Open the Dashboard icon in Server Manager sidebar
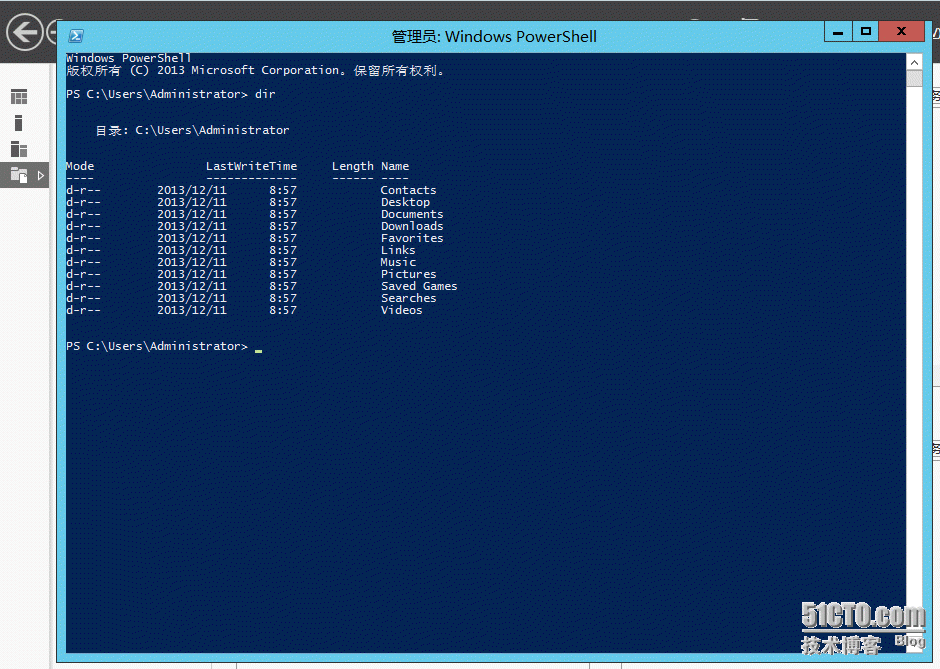This screenshot has height=669, width=940. [19, 97]
